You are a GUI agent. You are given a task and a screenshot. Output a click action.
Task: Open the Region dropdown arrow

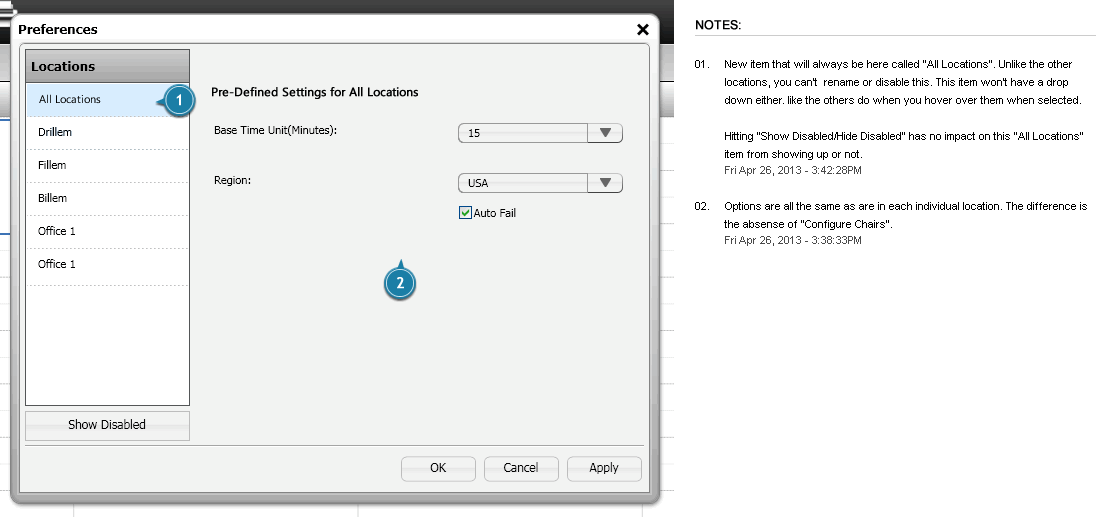pos(605,183)
